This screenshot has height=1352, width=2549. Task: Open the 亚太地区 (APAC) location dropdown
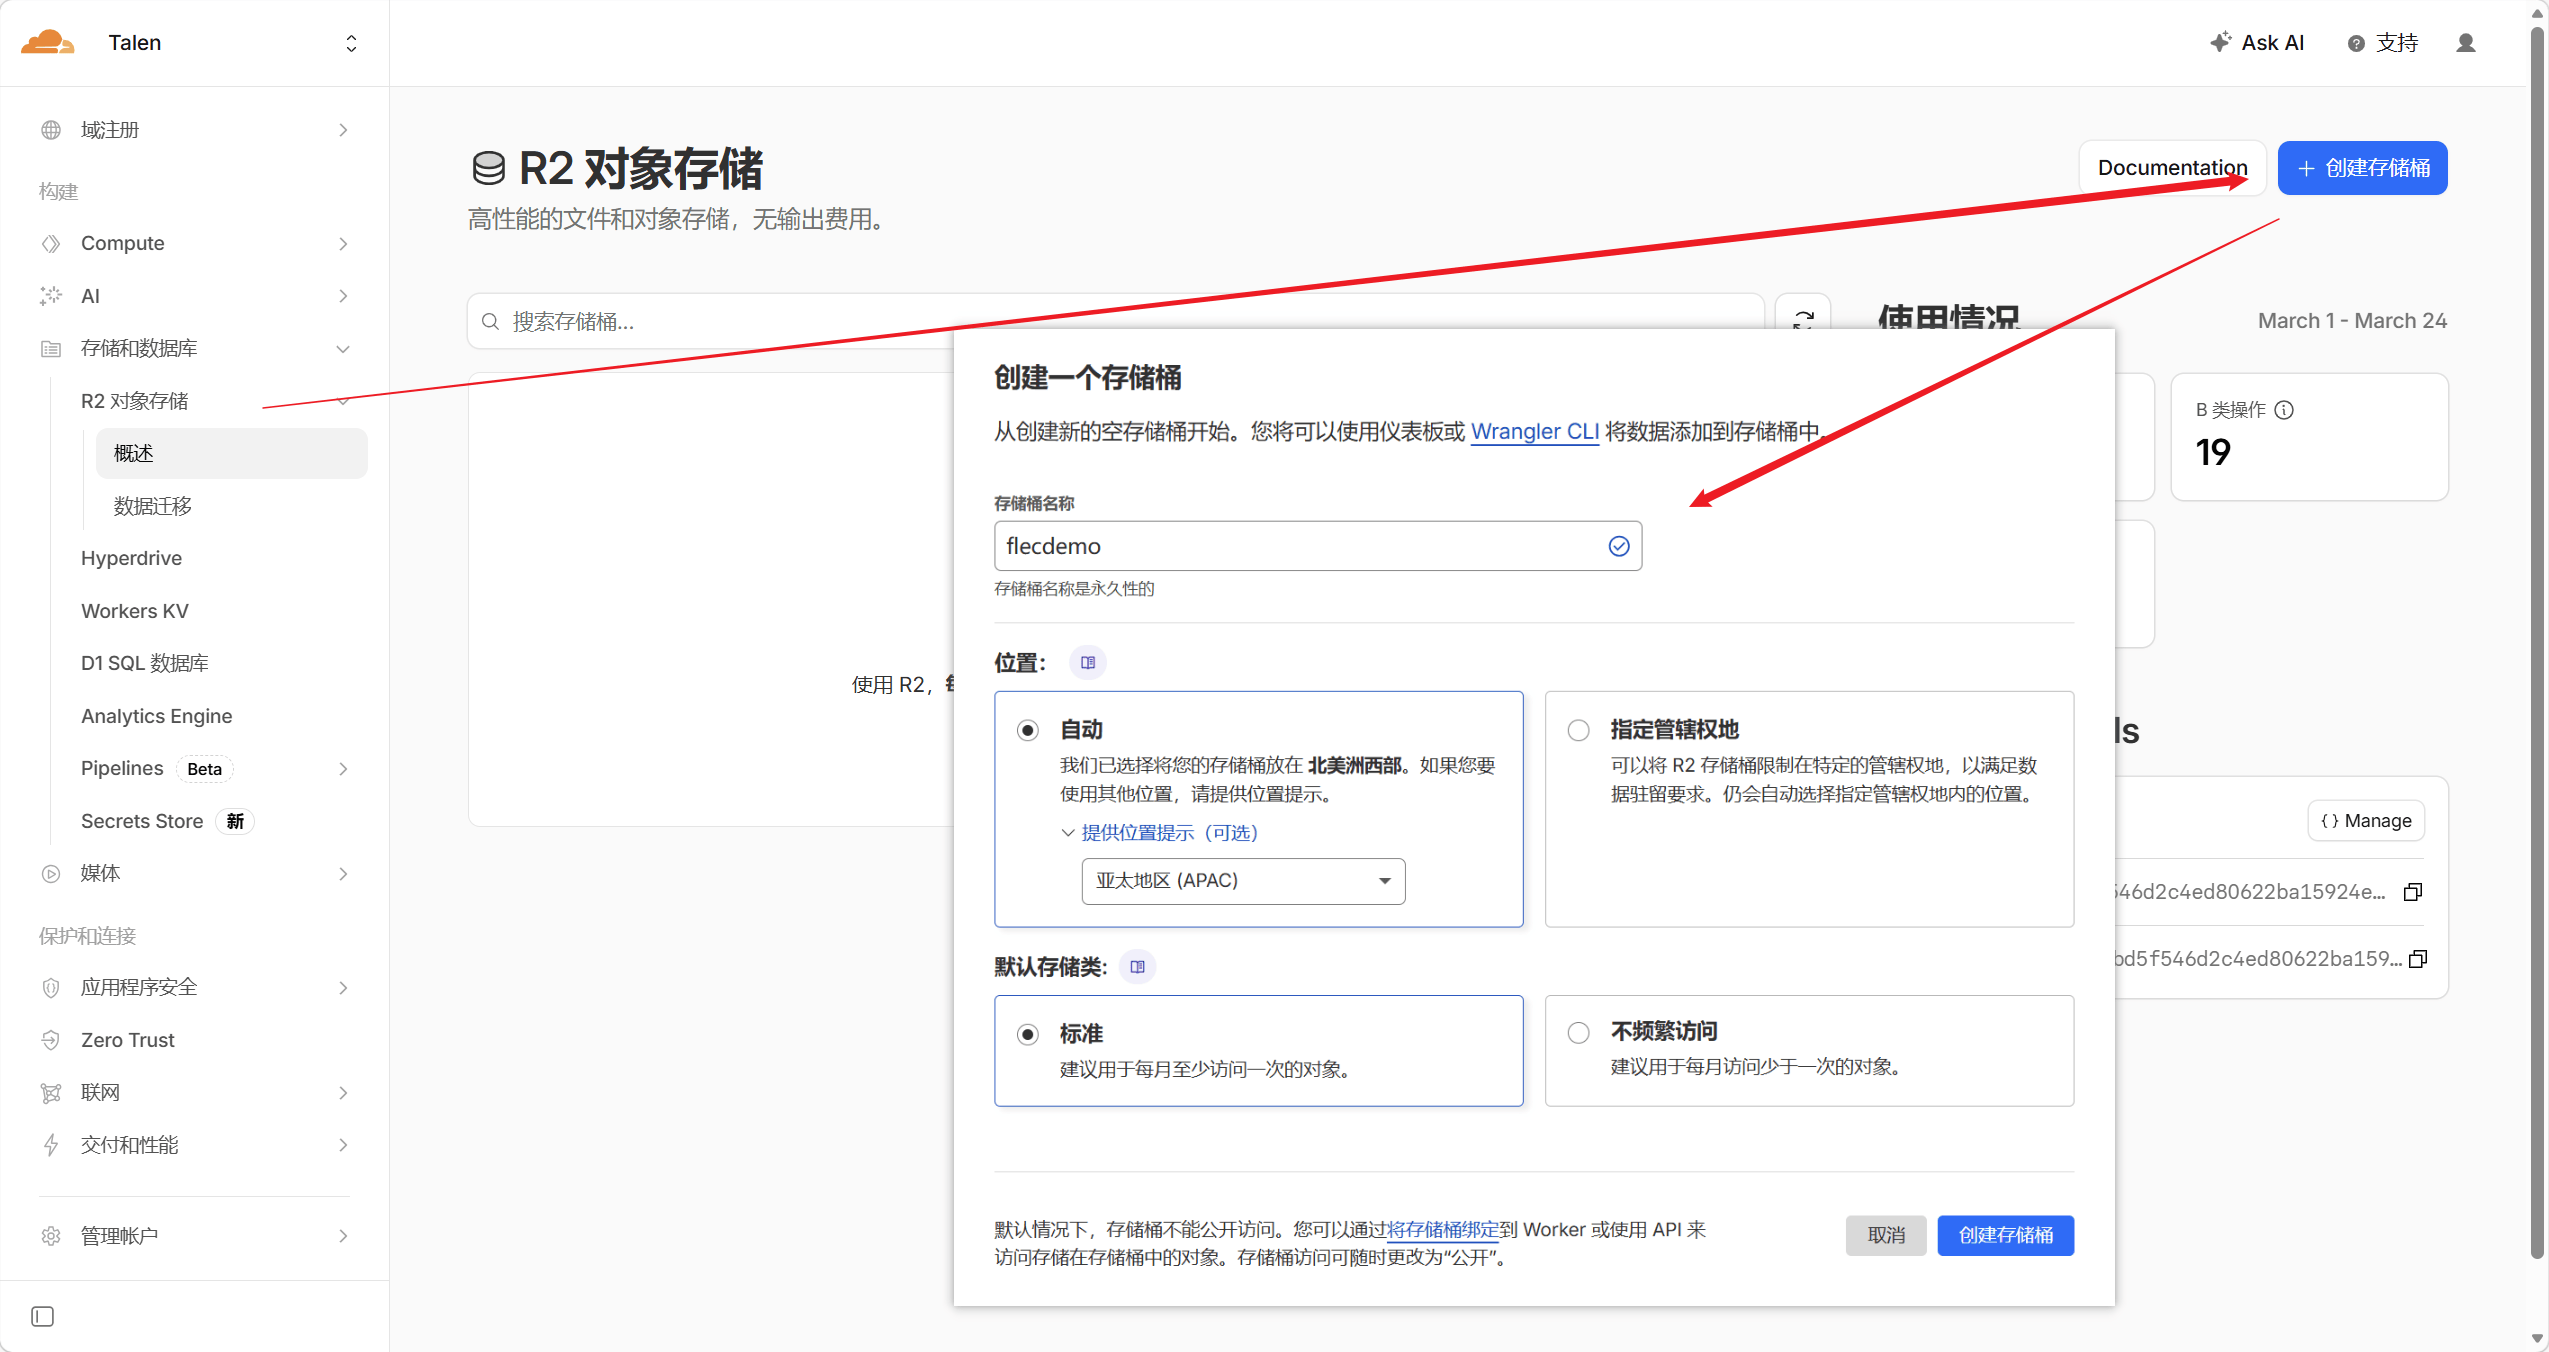[x=1242, y=881]
